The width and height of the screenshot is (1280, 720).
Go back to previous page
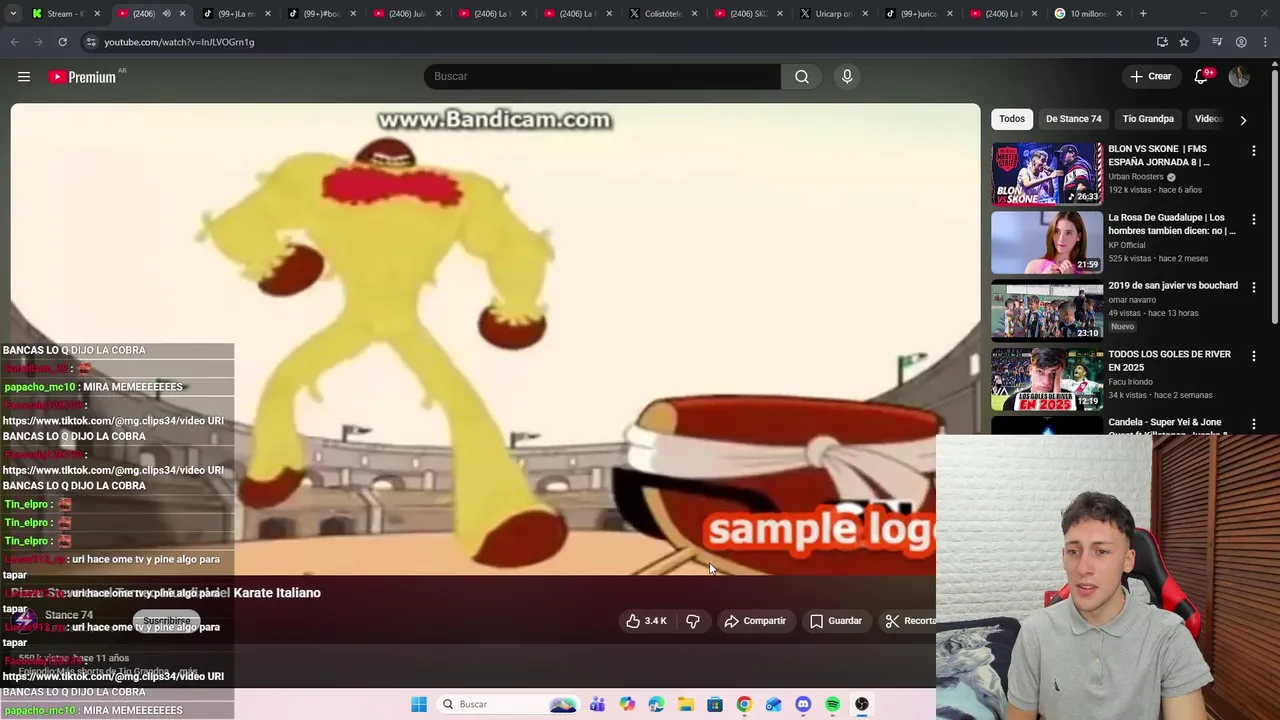point(14,42)
